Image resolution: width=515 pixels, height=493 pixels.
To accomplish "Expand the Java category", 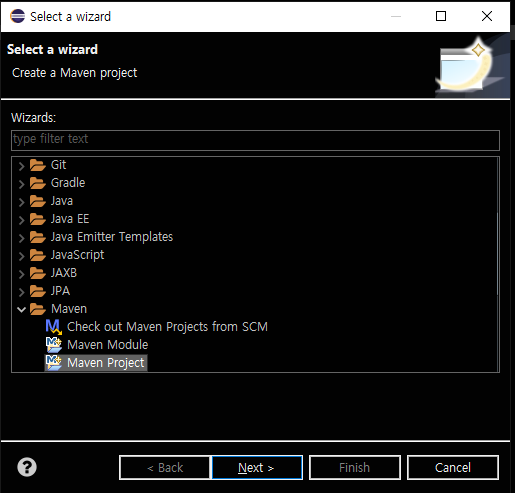I will pyautogui.click(x=22, y=202).
